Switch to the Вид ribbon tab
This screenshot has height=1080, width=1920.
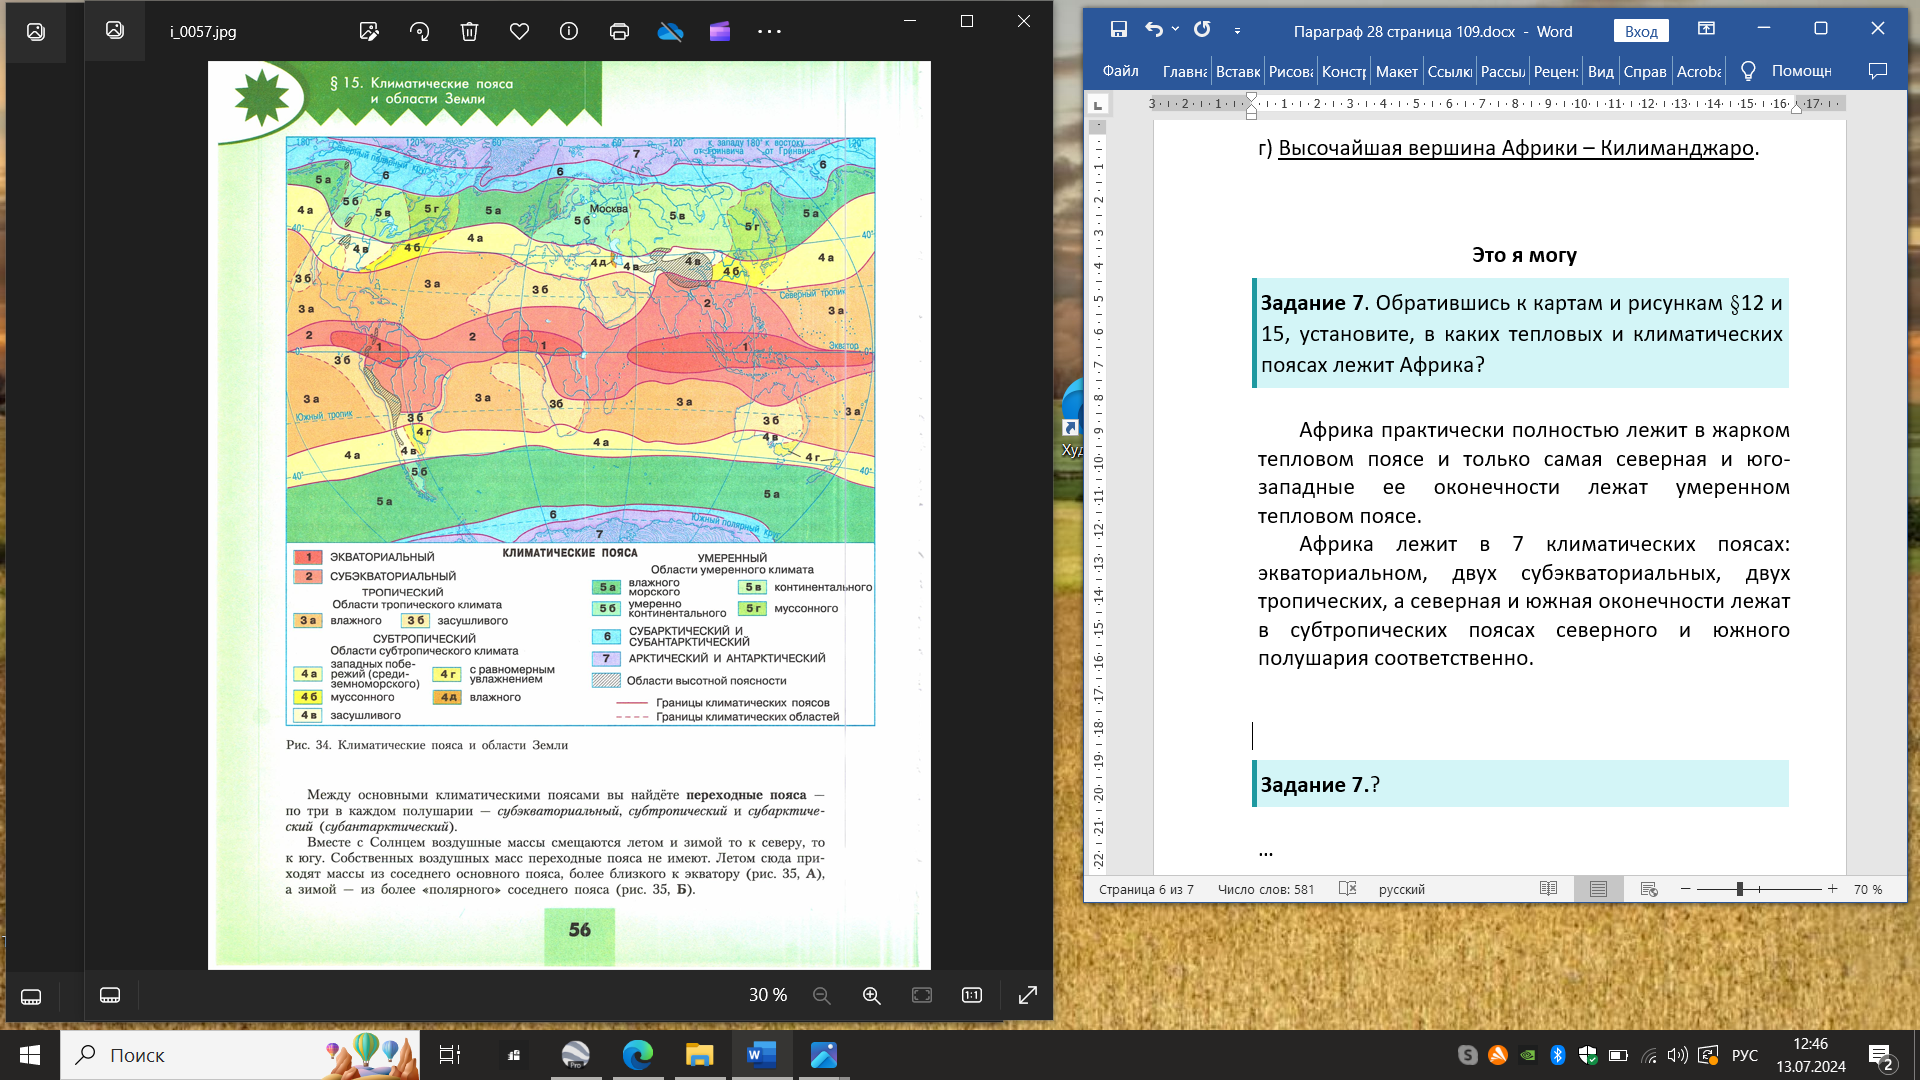click(1601, 71)
